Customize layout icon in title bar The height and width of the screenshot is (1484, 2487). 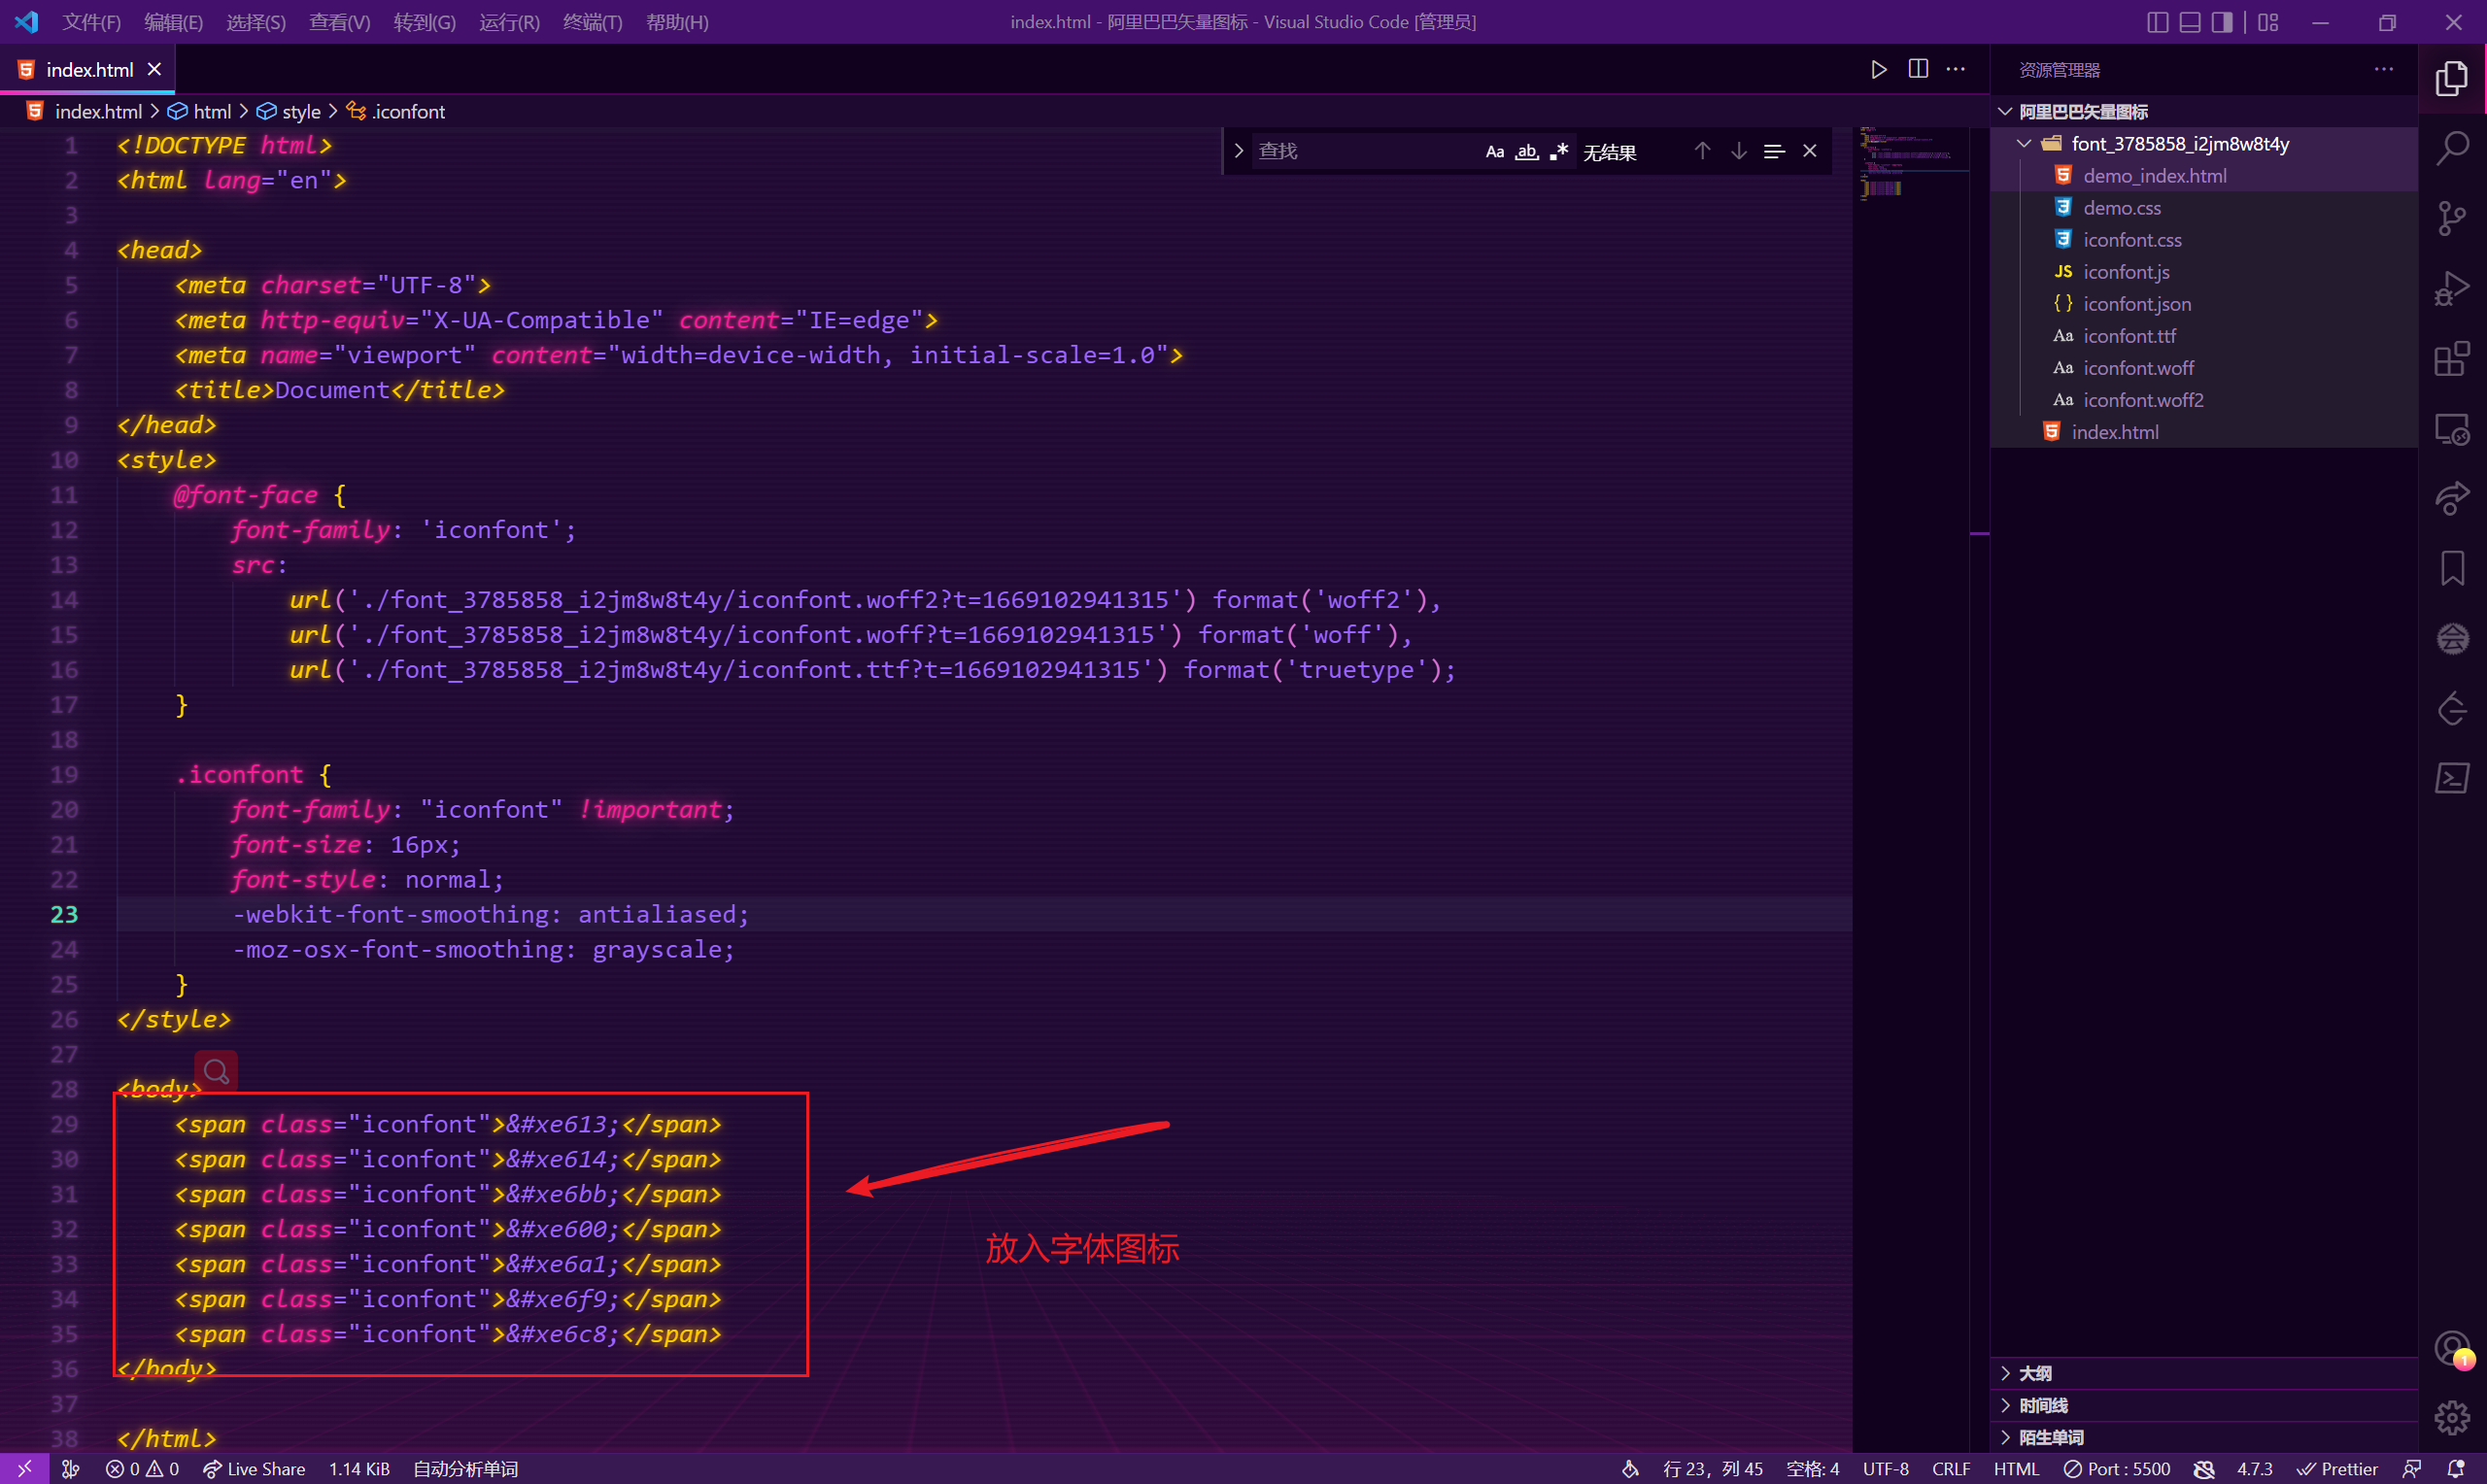2268,22
